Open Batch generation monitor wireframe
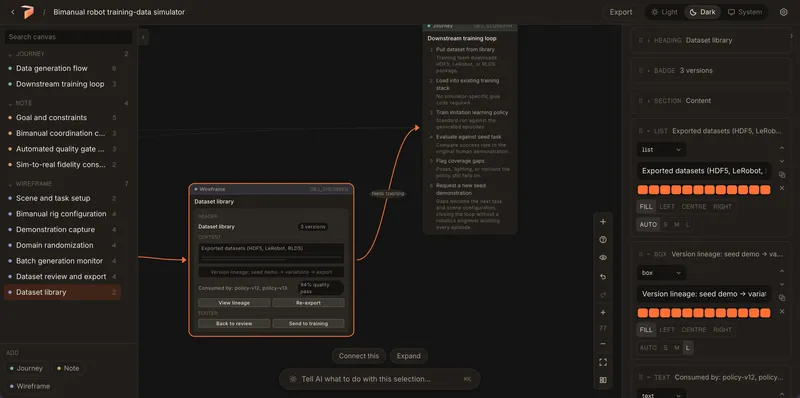The width and height of the screenshot is (800, 398). click(x=63, y=261)
